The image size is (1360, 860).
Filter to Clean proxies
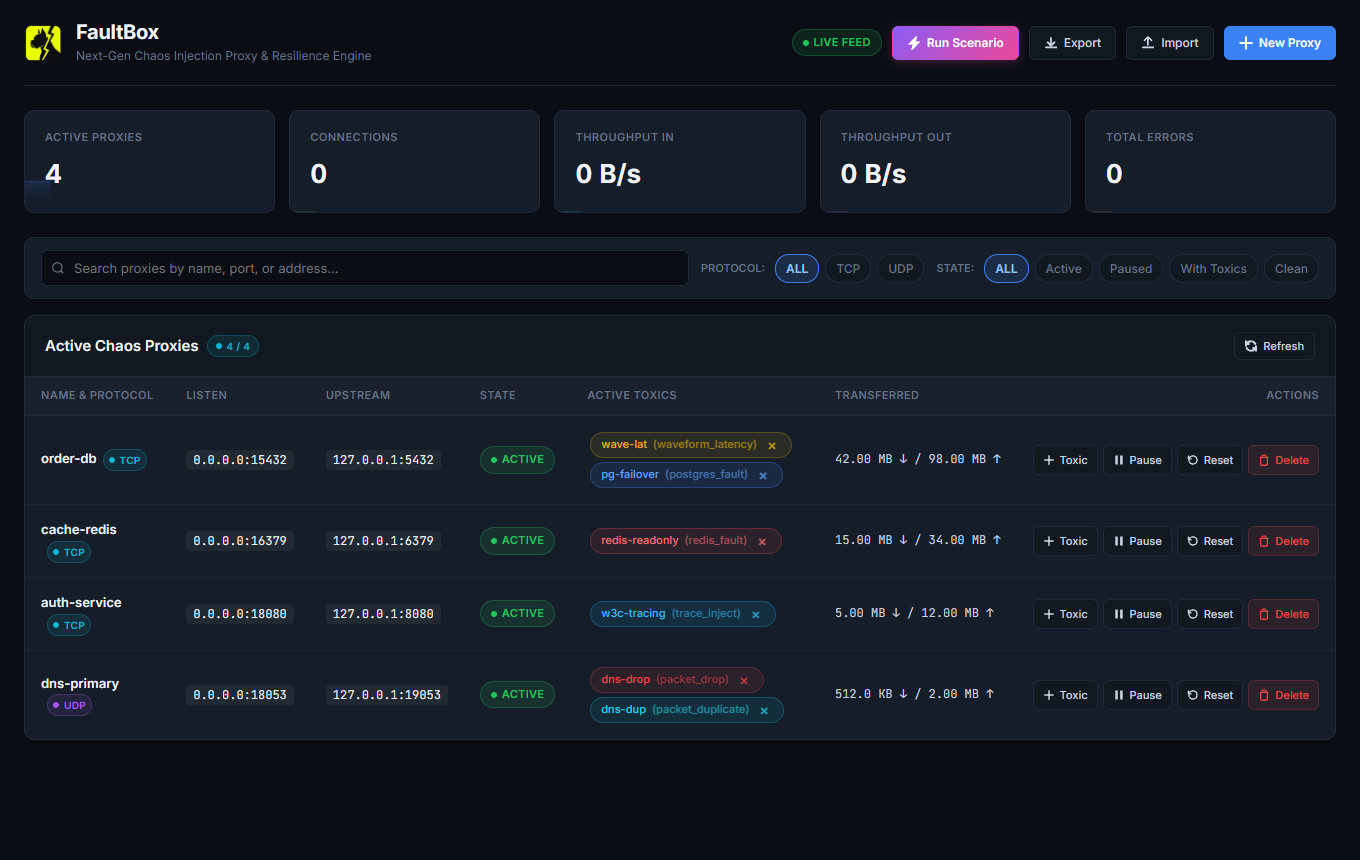[1291, 268]
